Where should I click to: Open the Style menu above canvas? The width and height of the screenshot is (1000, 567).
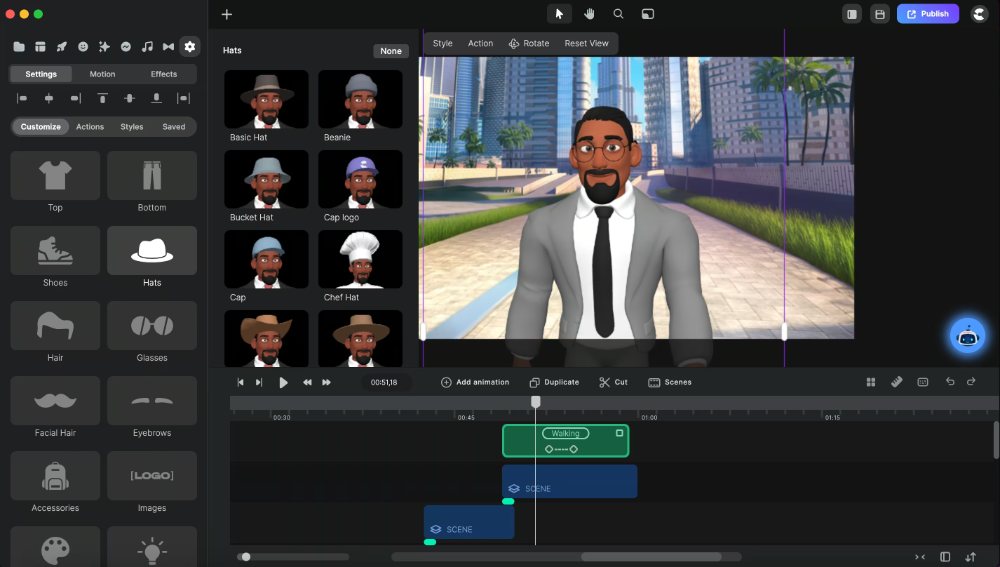coord(443,43)
